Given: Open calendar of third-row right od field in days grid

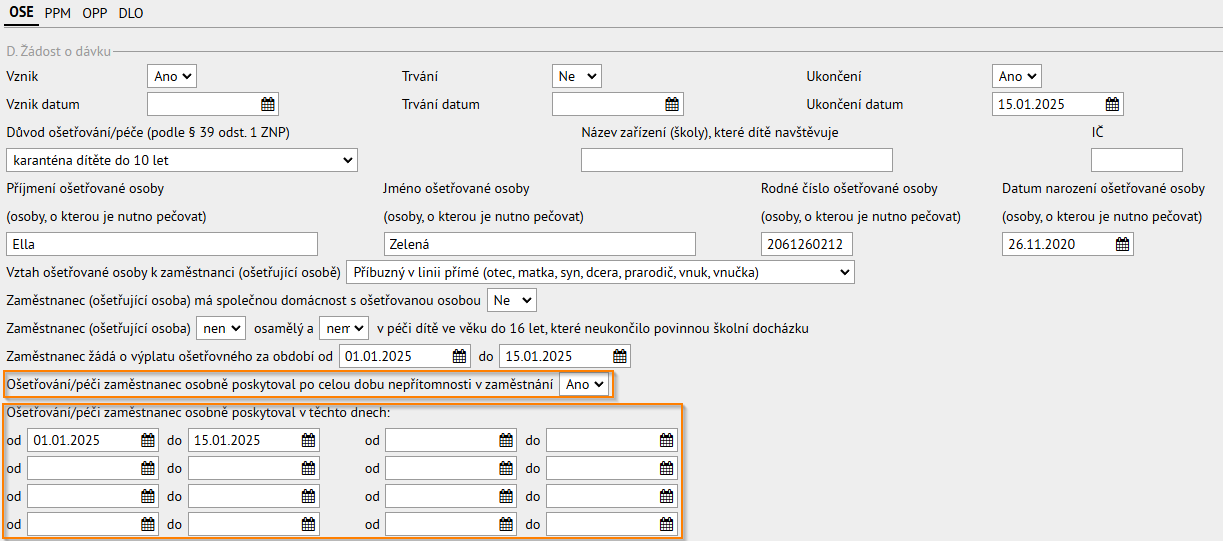Looking at the screenshot, I should click(506, 496).
